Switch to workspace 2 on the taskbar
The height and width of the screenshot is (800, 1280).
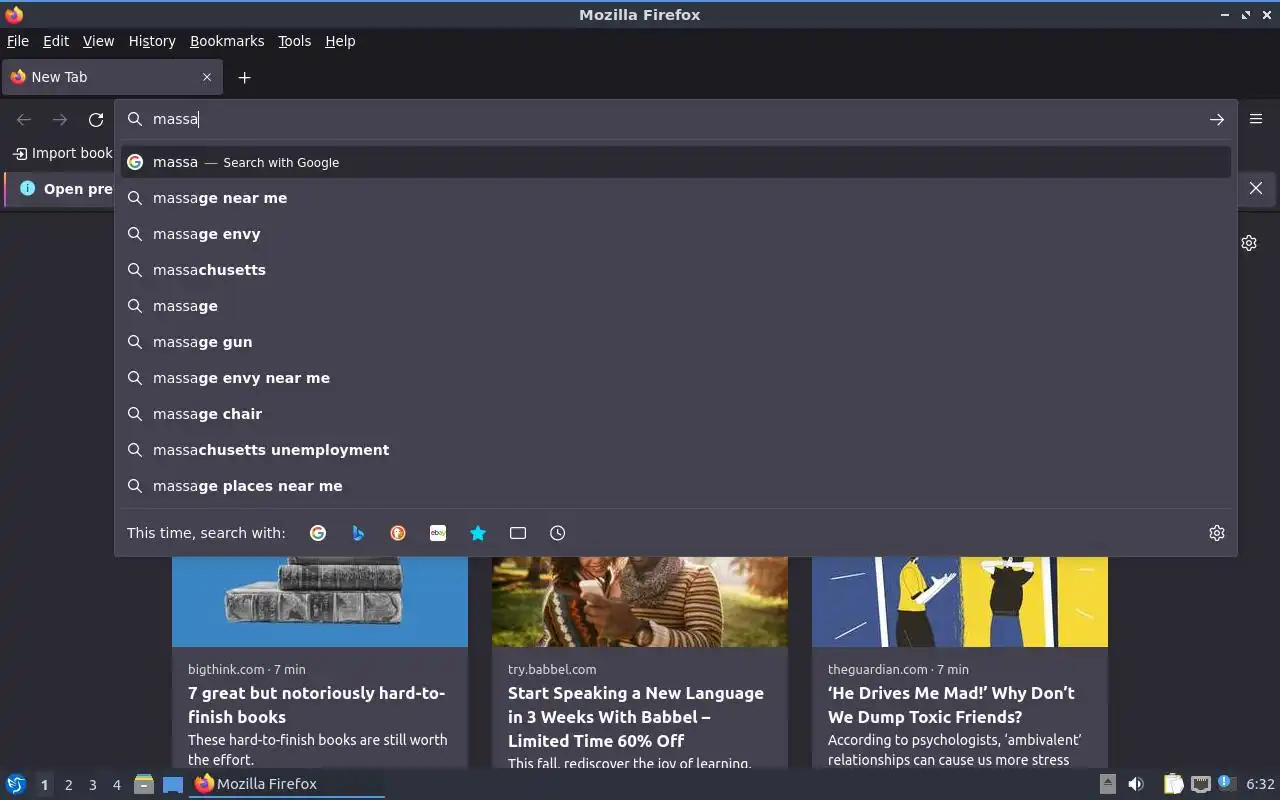68,785
